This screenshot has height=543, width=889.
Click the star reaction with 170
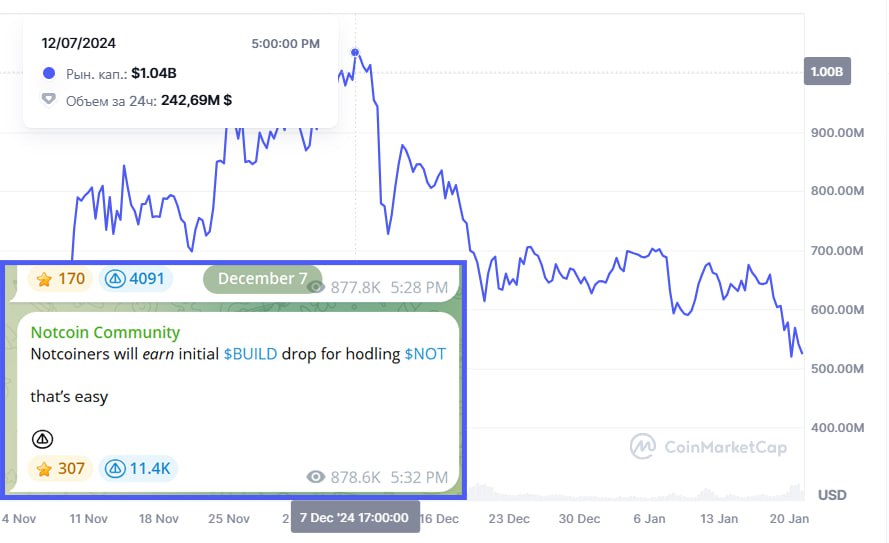click(60, 279)
